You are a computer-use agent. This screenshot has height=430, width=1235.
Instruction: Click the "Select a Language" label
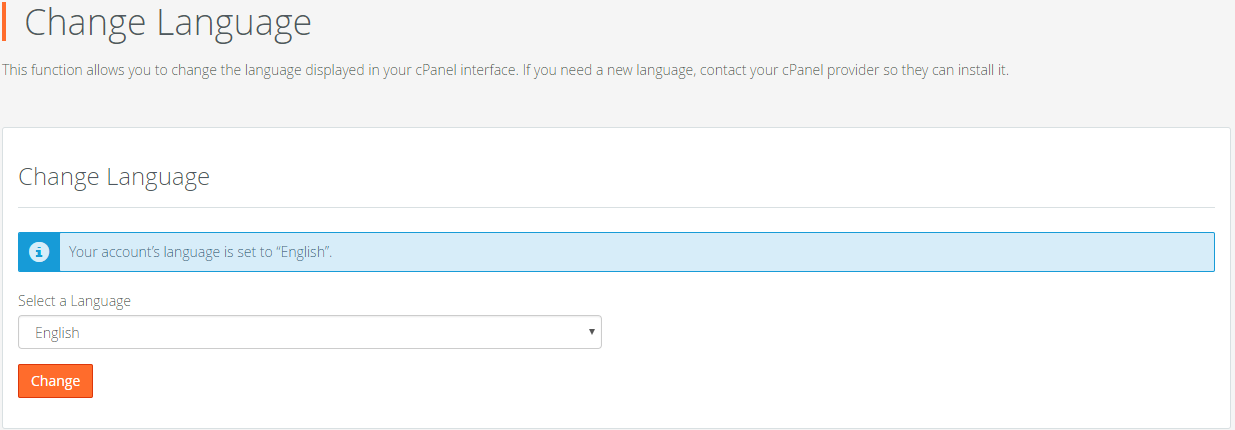click(74, 300)
